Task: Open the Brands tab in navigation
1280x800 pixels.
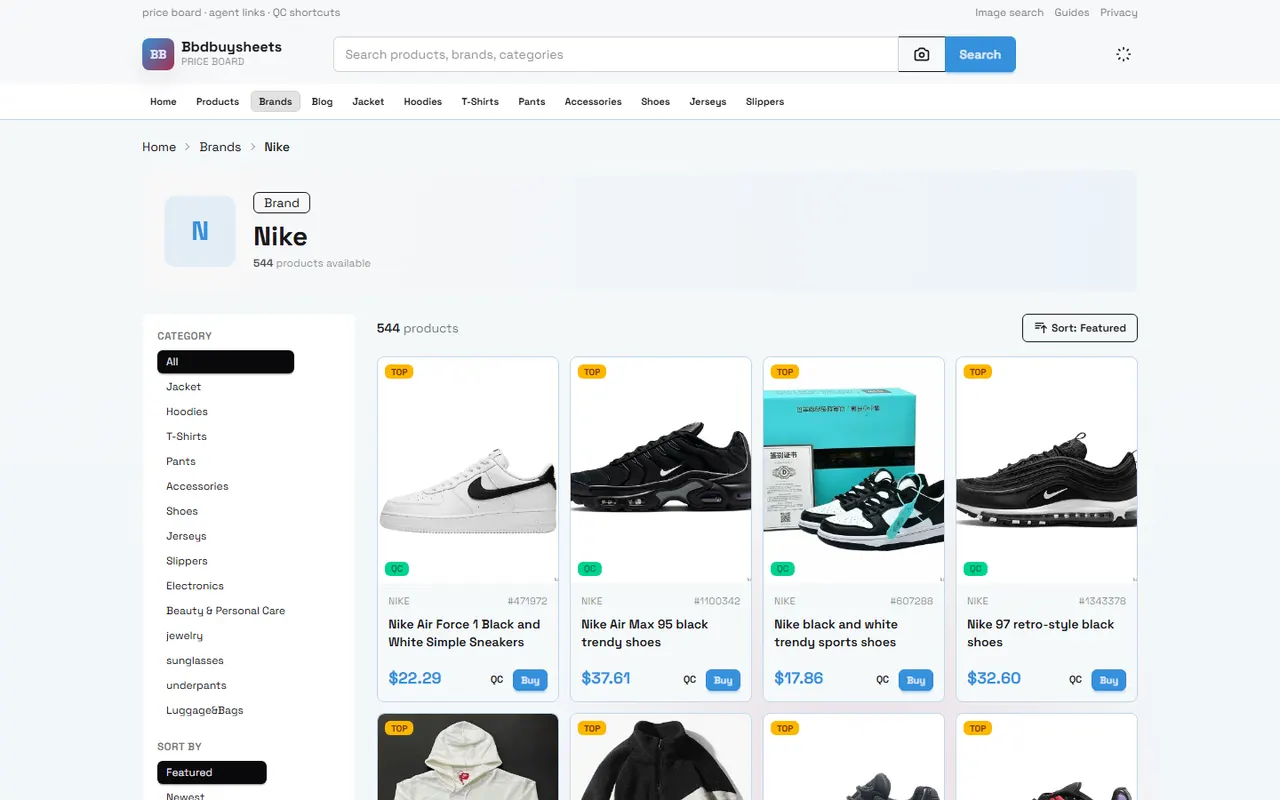Action: coord(275,101)
